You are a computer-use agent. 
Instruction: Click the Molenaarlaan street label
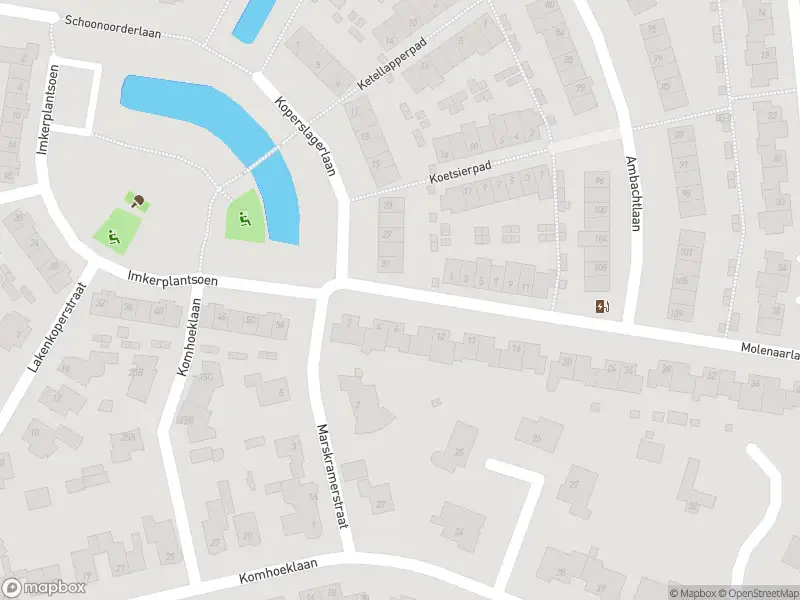(770, 351)
